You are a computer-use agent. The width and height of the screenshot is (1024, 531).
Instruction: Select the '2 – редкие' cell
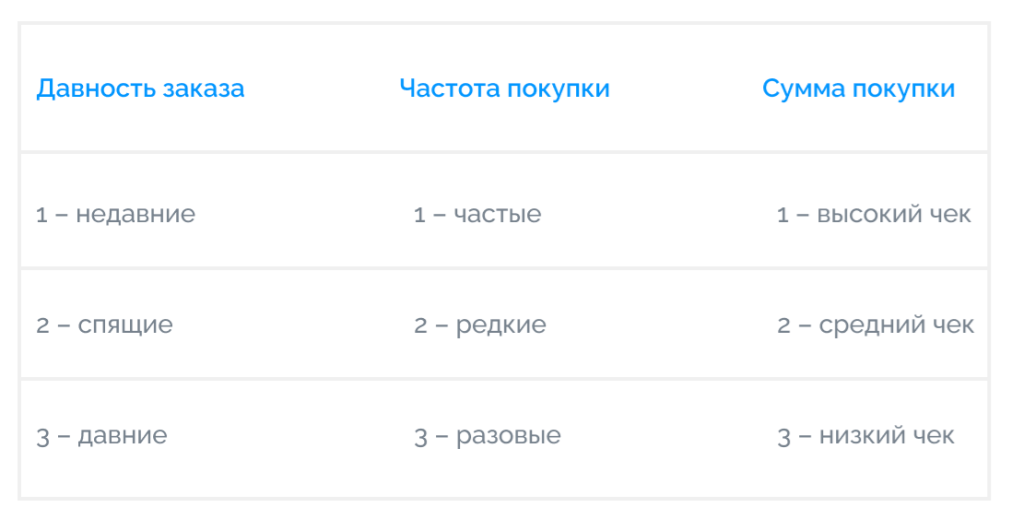pos(480,325)
